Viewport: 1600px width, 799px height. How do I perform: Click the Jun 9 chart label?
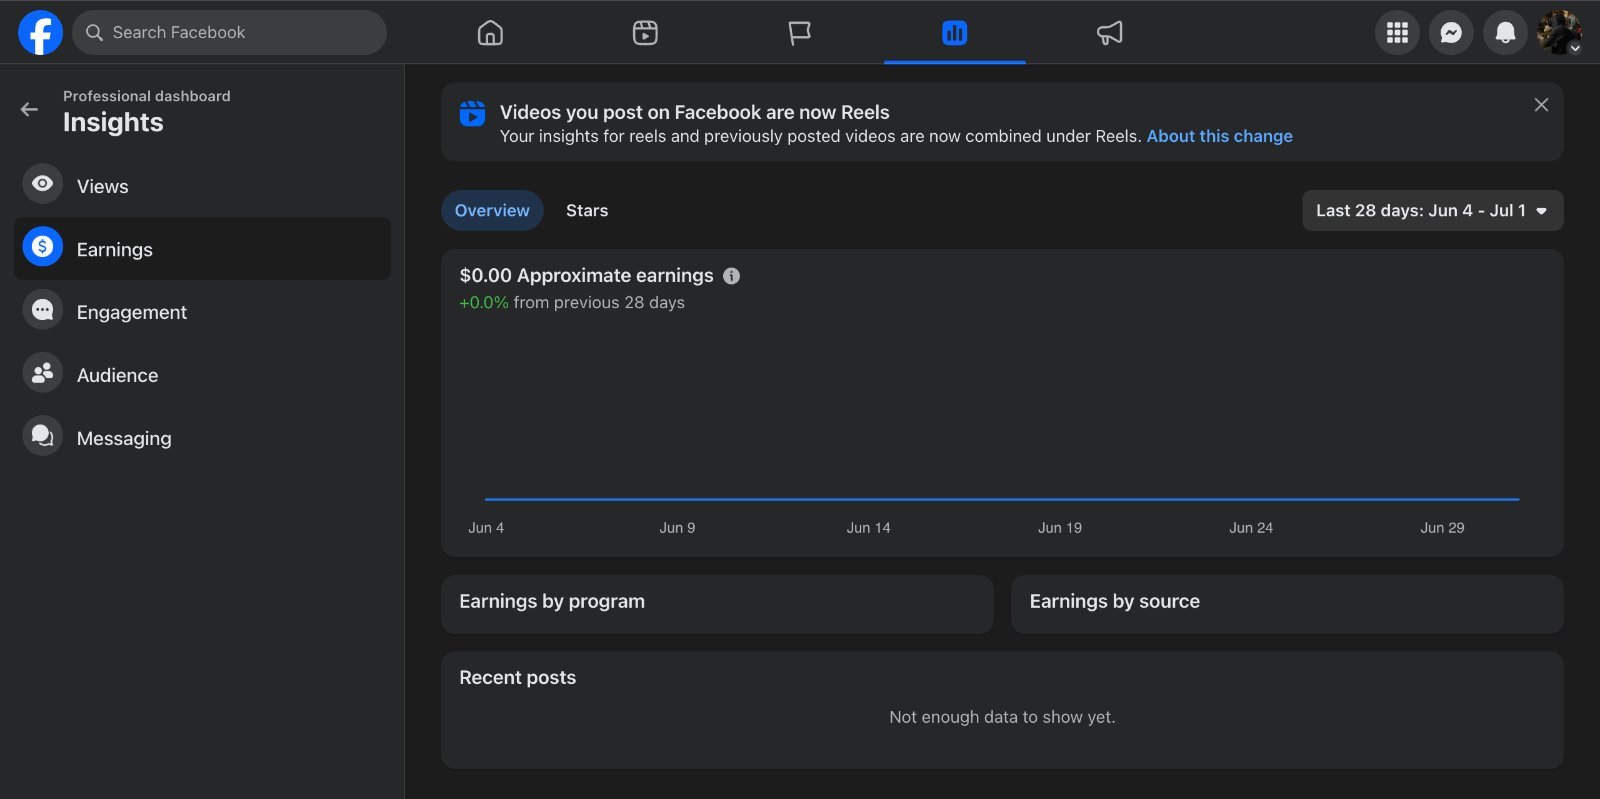(x=677, y=528)
